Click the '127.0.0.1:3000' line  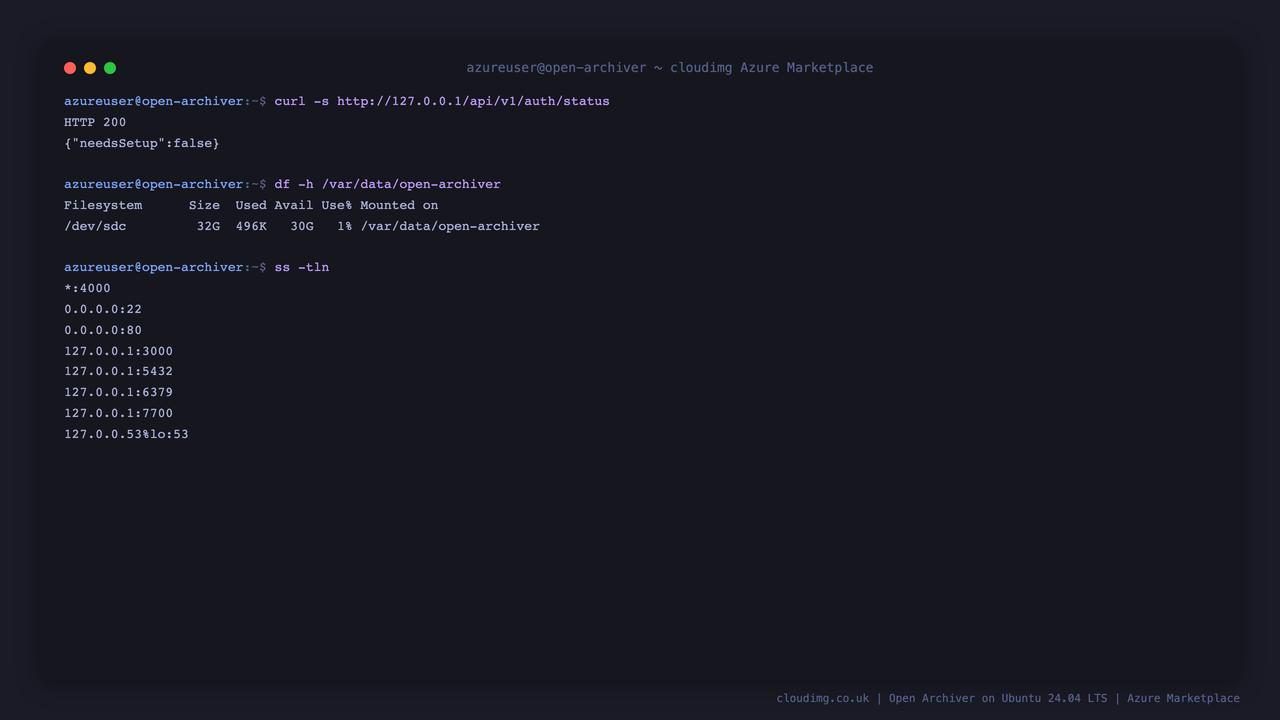[x=119, y=351]
